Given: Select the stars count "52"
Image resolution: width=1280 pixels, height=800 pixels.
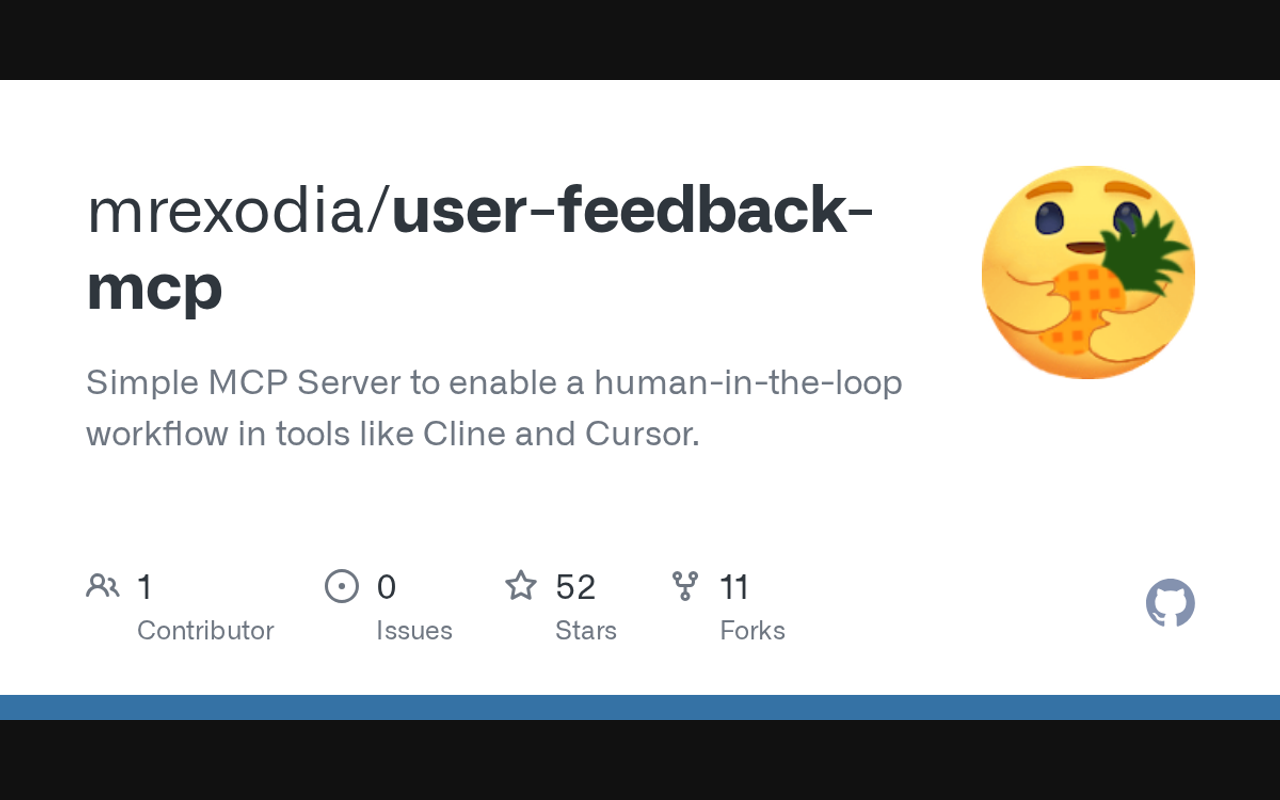Looking at the screenshot, I should (x=575, y=587).
